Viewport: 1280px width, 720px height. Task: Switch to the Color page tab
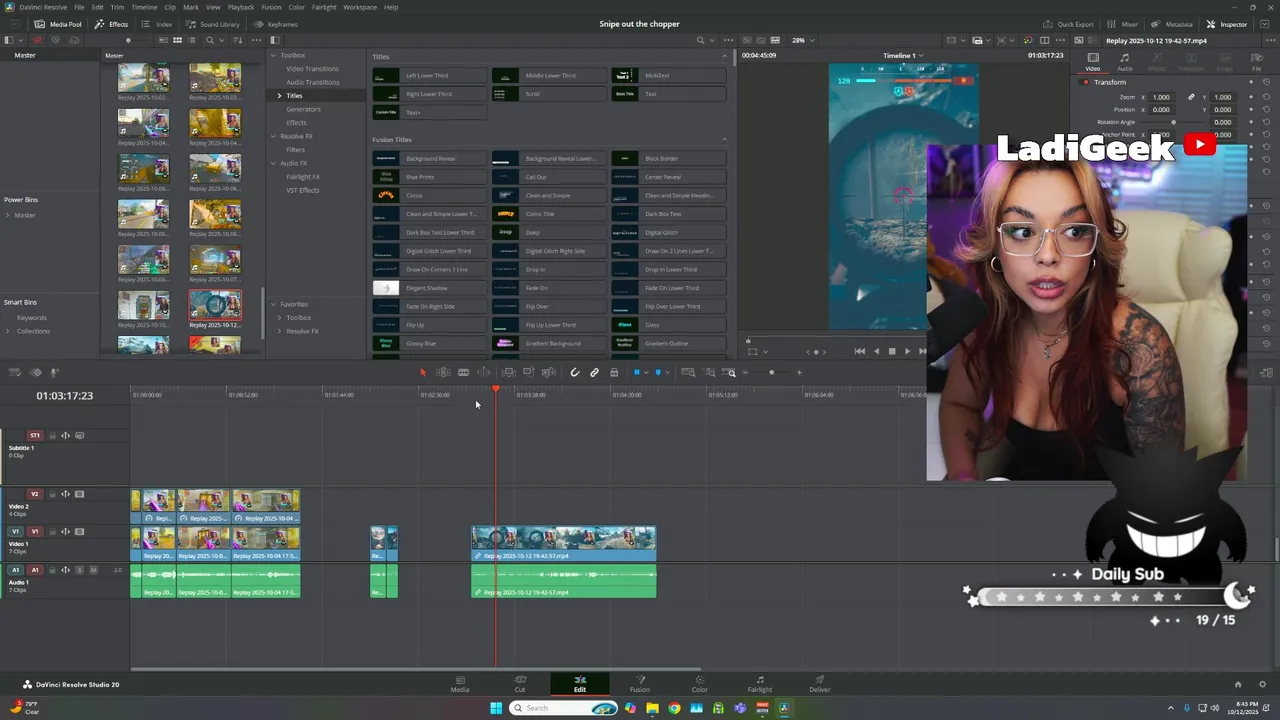(700, 684)
